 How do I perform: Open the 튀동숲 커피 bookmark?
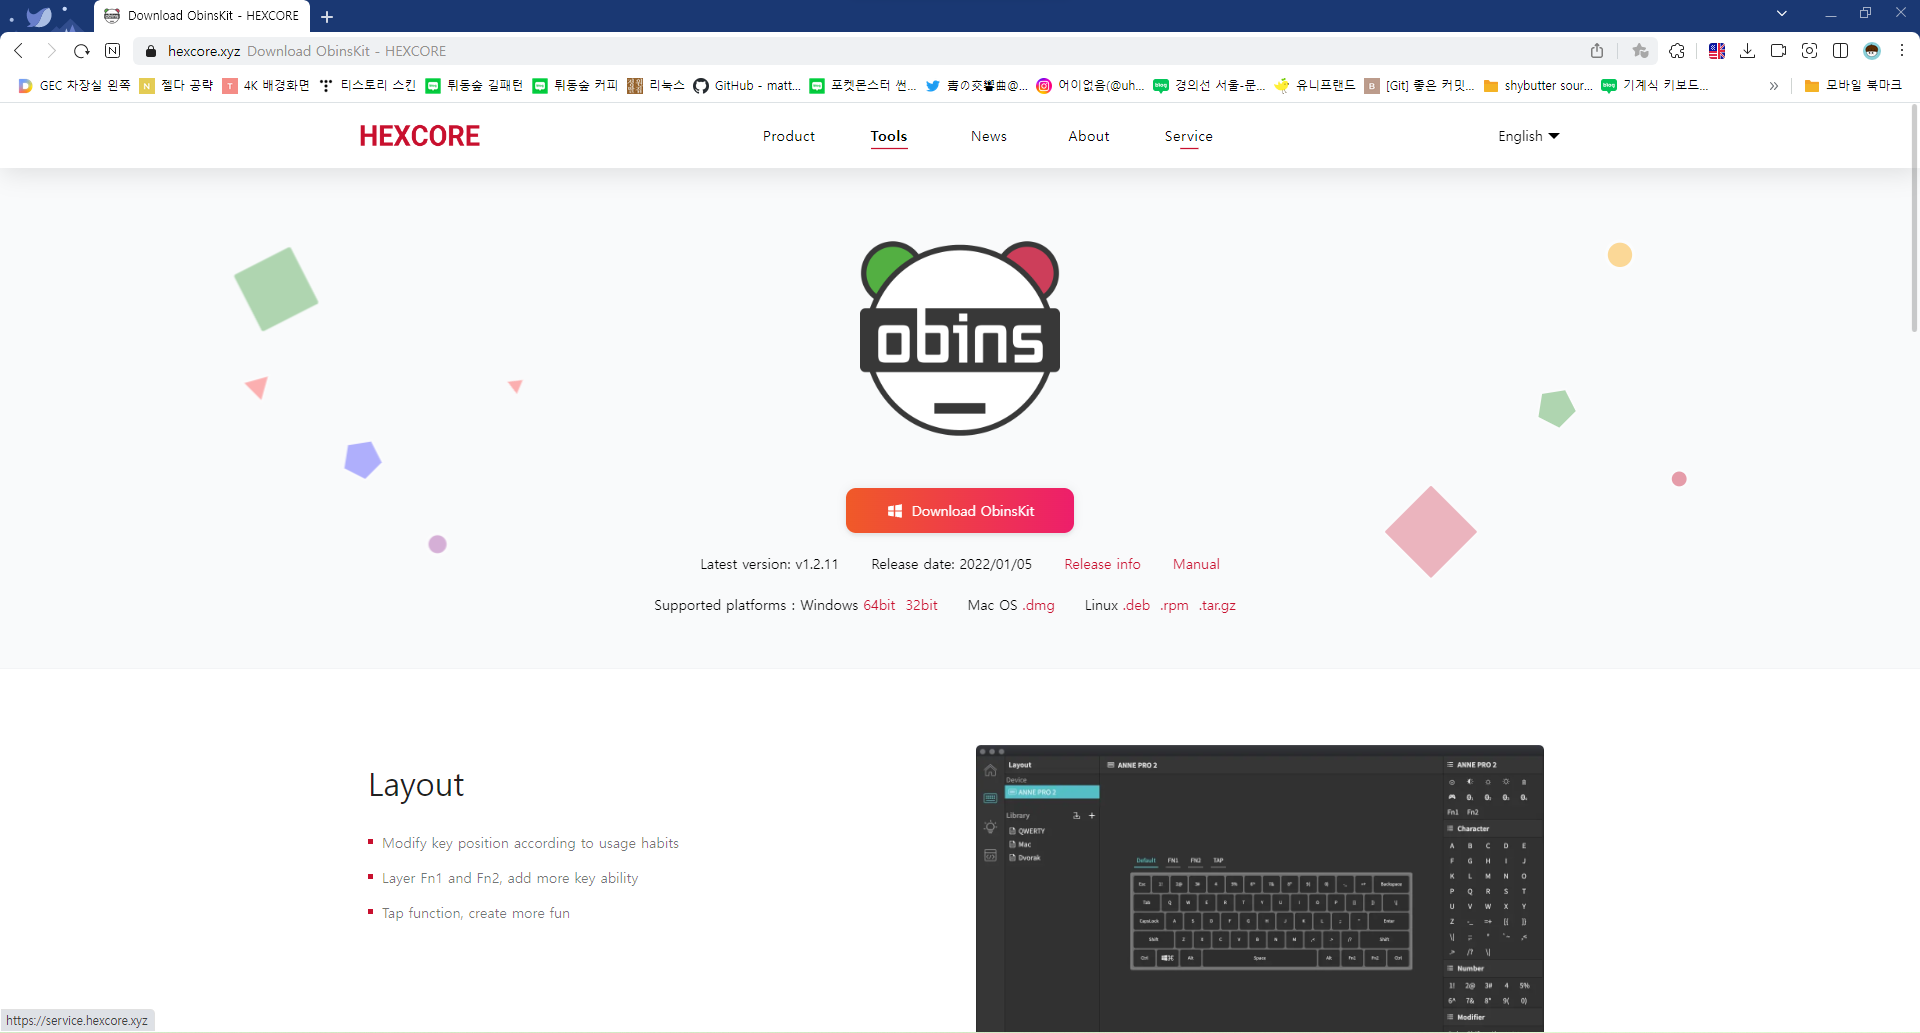(x=575, y=86)
